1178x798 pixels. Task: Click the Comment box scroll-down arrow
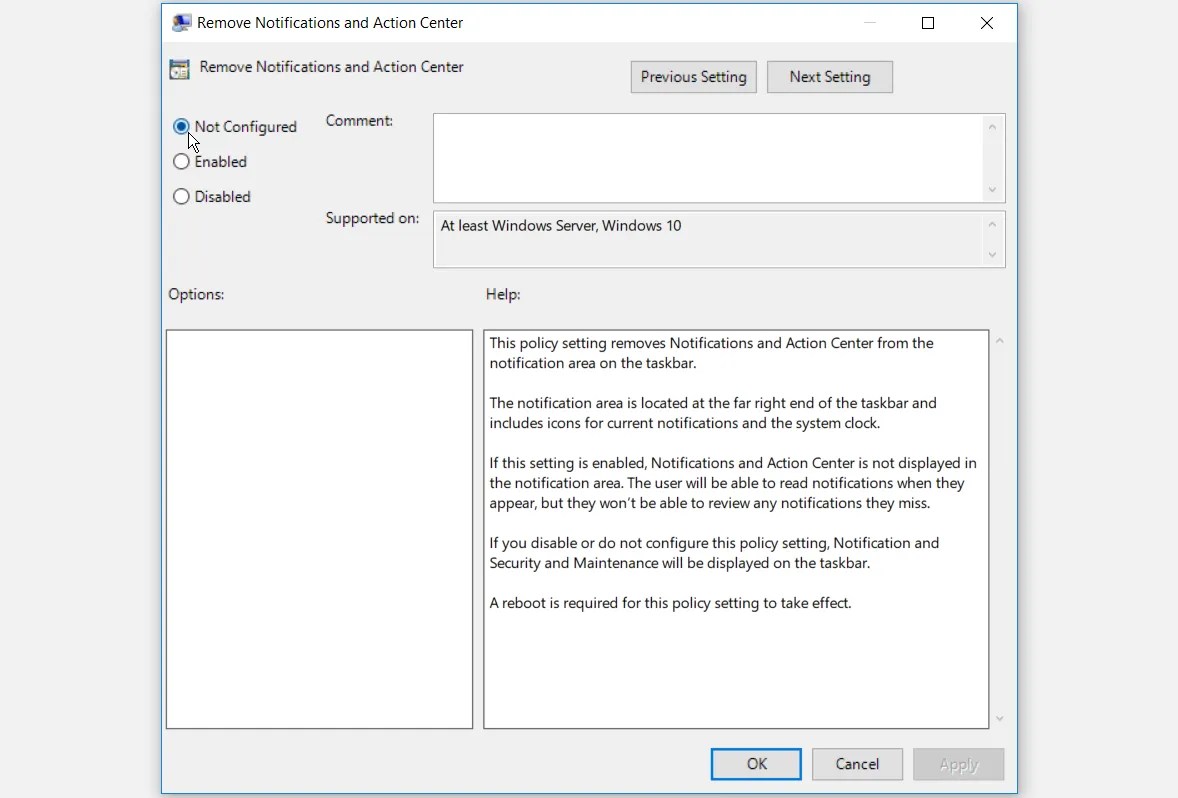click(x=992, y=188)
